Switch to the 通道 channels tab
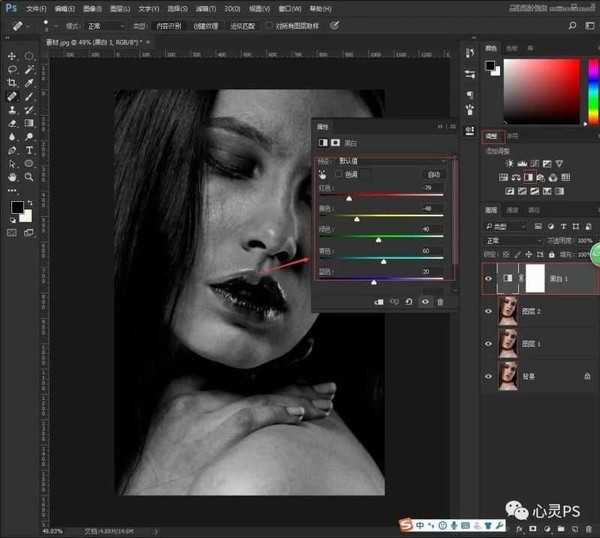Screen dimensions: 600x538 point(512,210)
